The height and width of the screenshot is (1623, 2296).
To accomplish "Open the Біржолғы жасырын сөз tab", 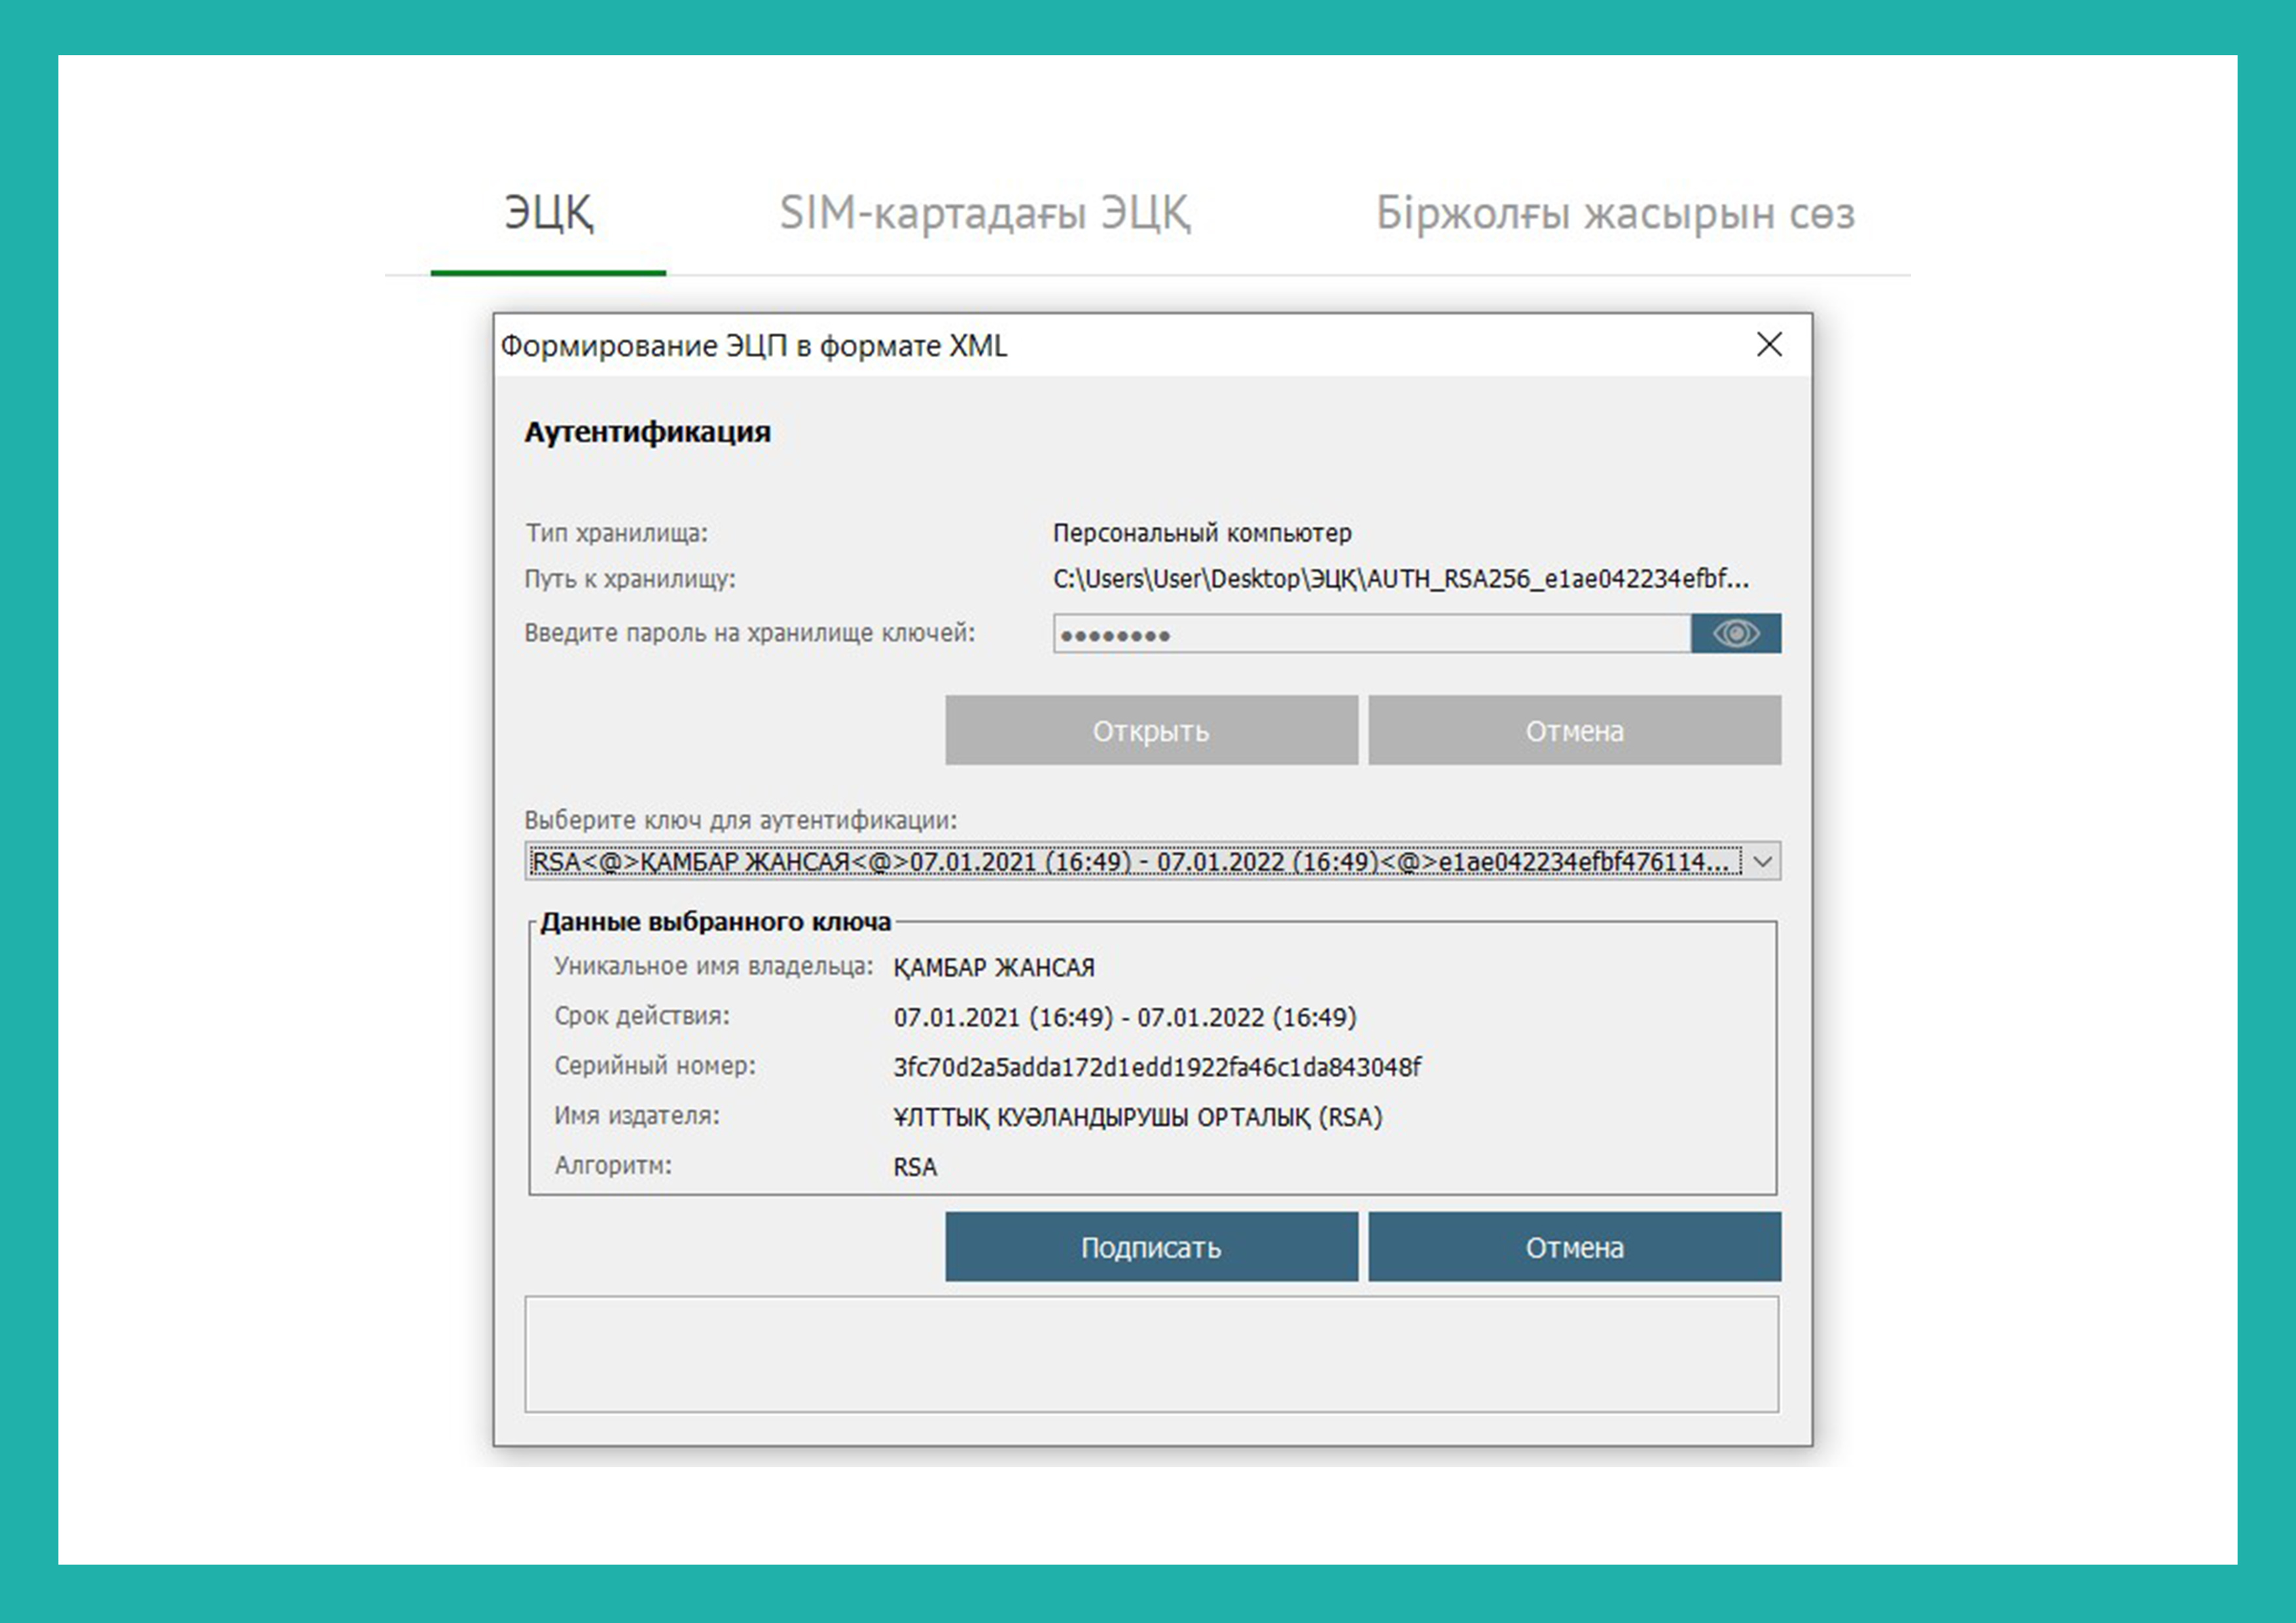I will [x=1615, y=213].
